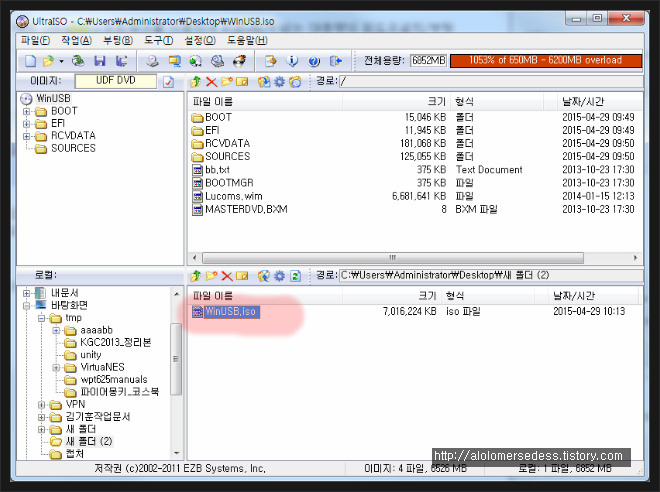This screenshot has width=660, height=492.
Task: Click the red capacity overload bar
Action: (546, 60)
